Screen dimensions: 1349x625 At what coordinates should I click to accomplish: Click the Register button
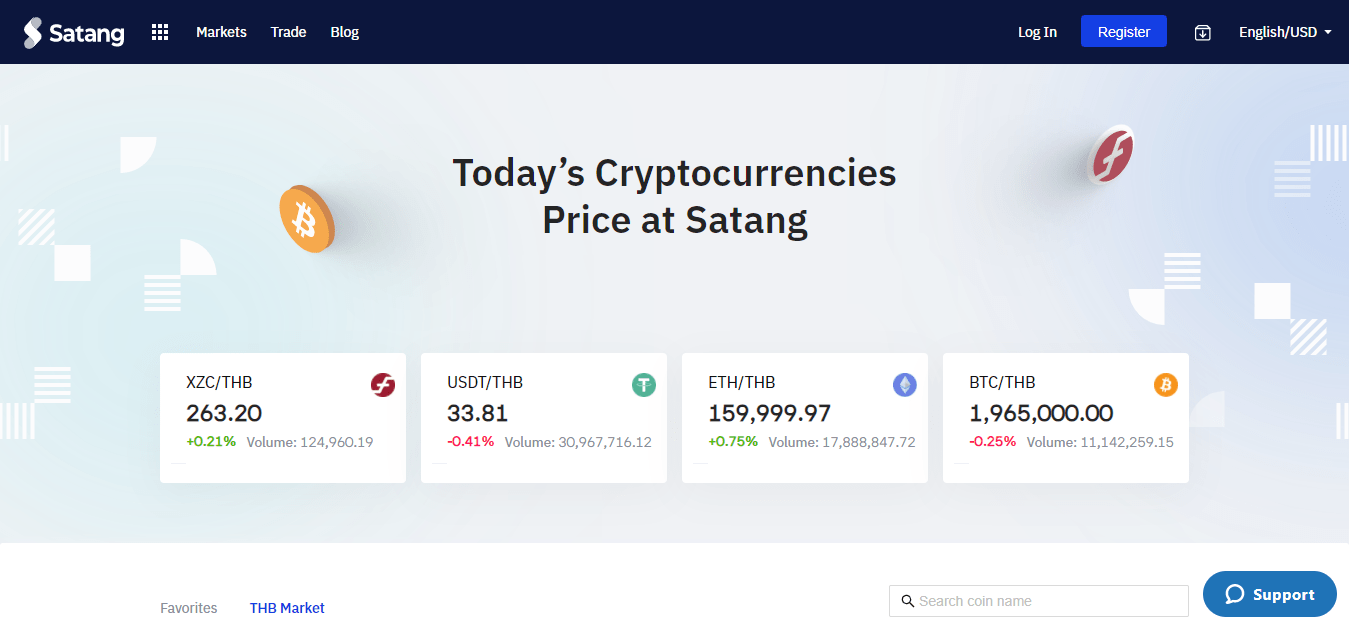click(x=1123, y=31)
